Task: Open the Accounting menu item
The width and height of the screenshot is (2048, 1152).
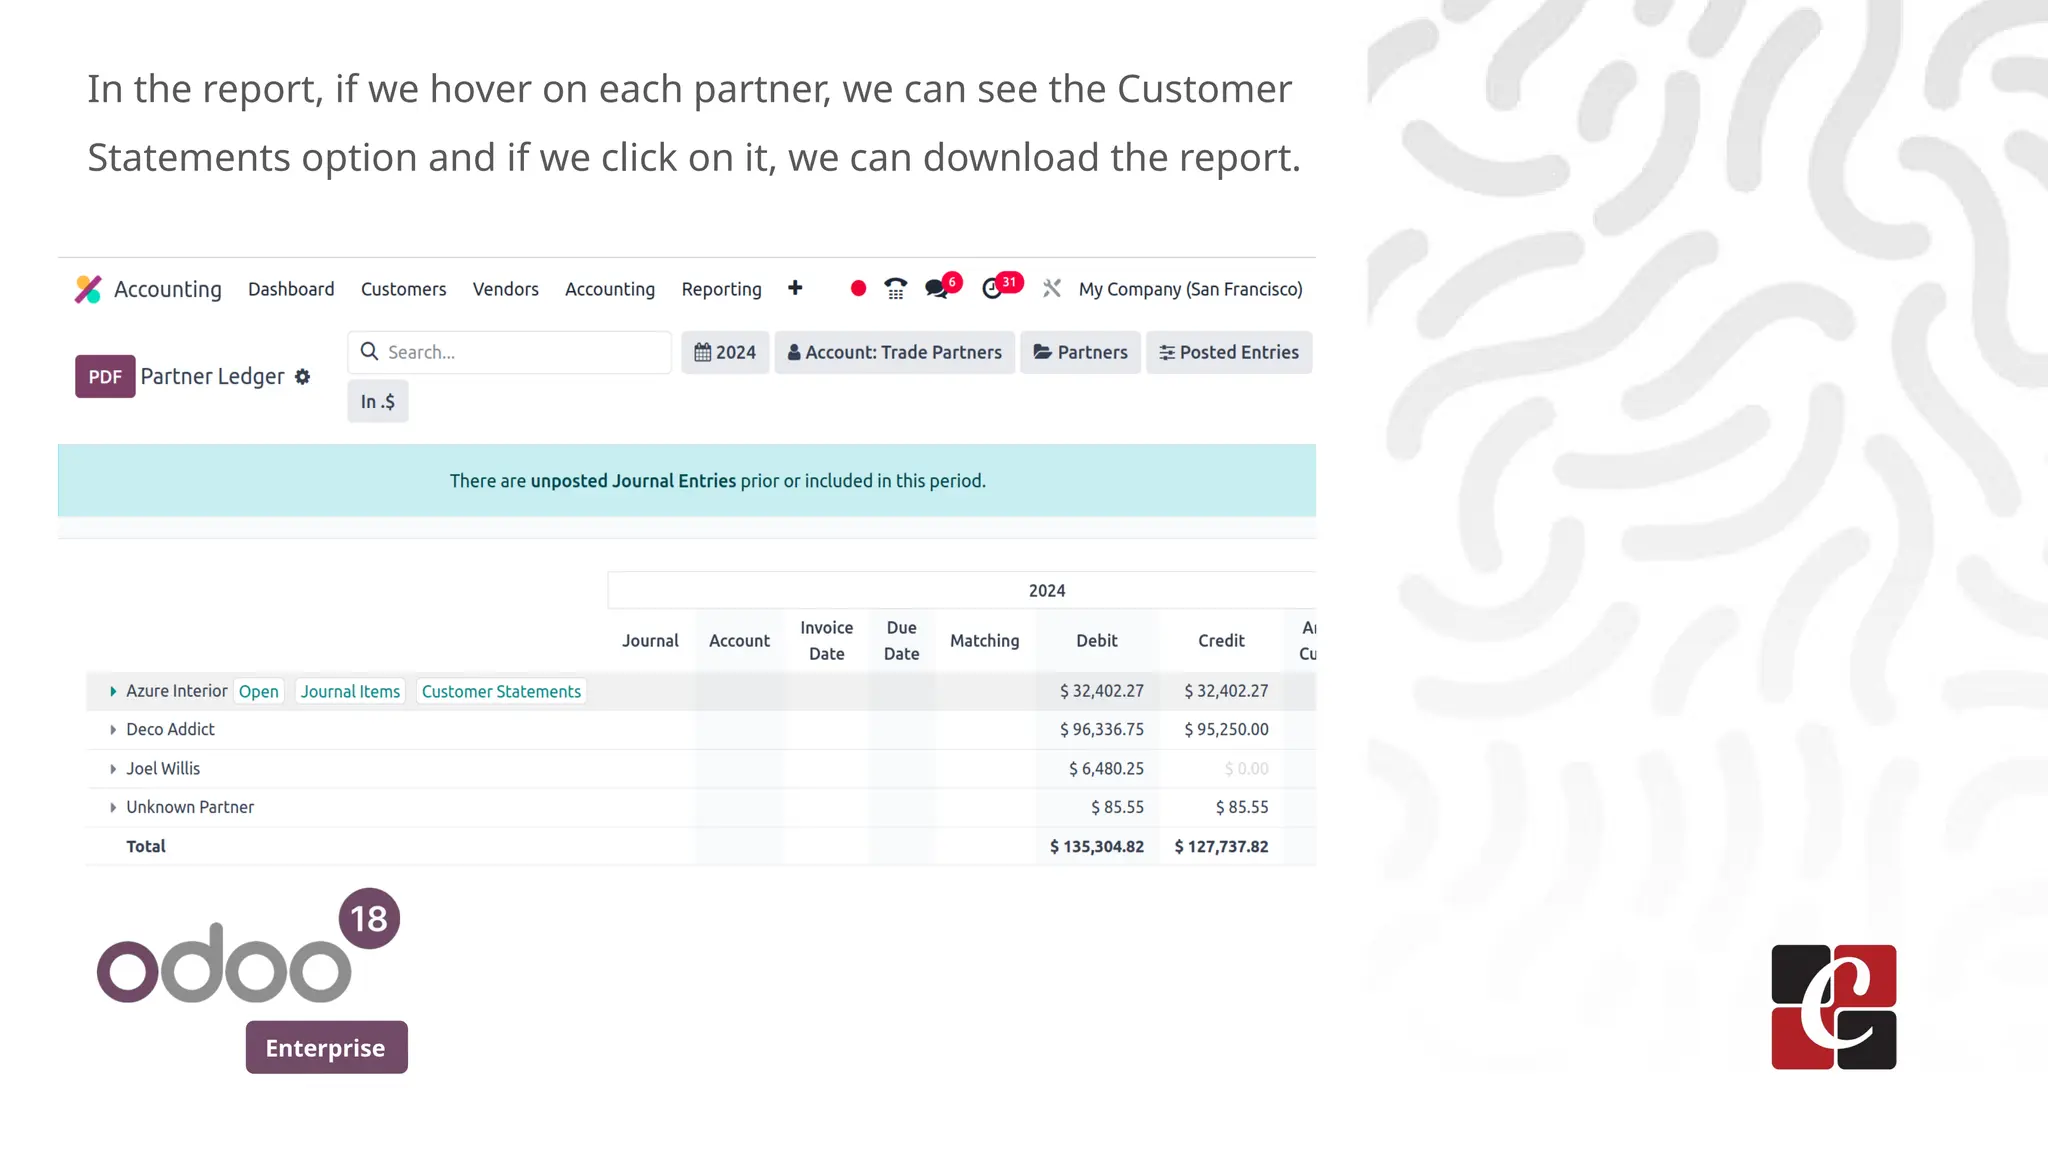Action: [x=610, y=289]
